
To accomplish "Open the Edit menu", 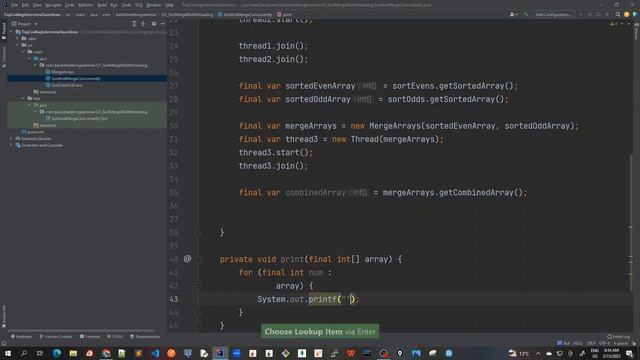I will point(25,5).
